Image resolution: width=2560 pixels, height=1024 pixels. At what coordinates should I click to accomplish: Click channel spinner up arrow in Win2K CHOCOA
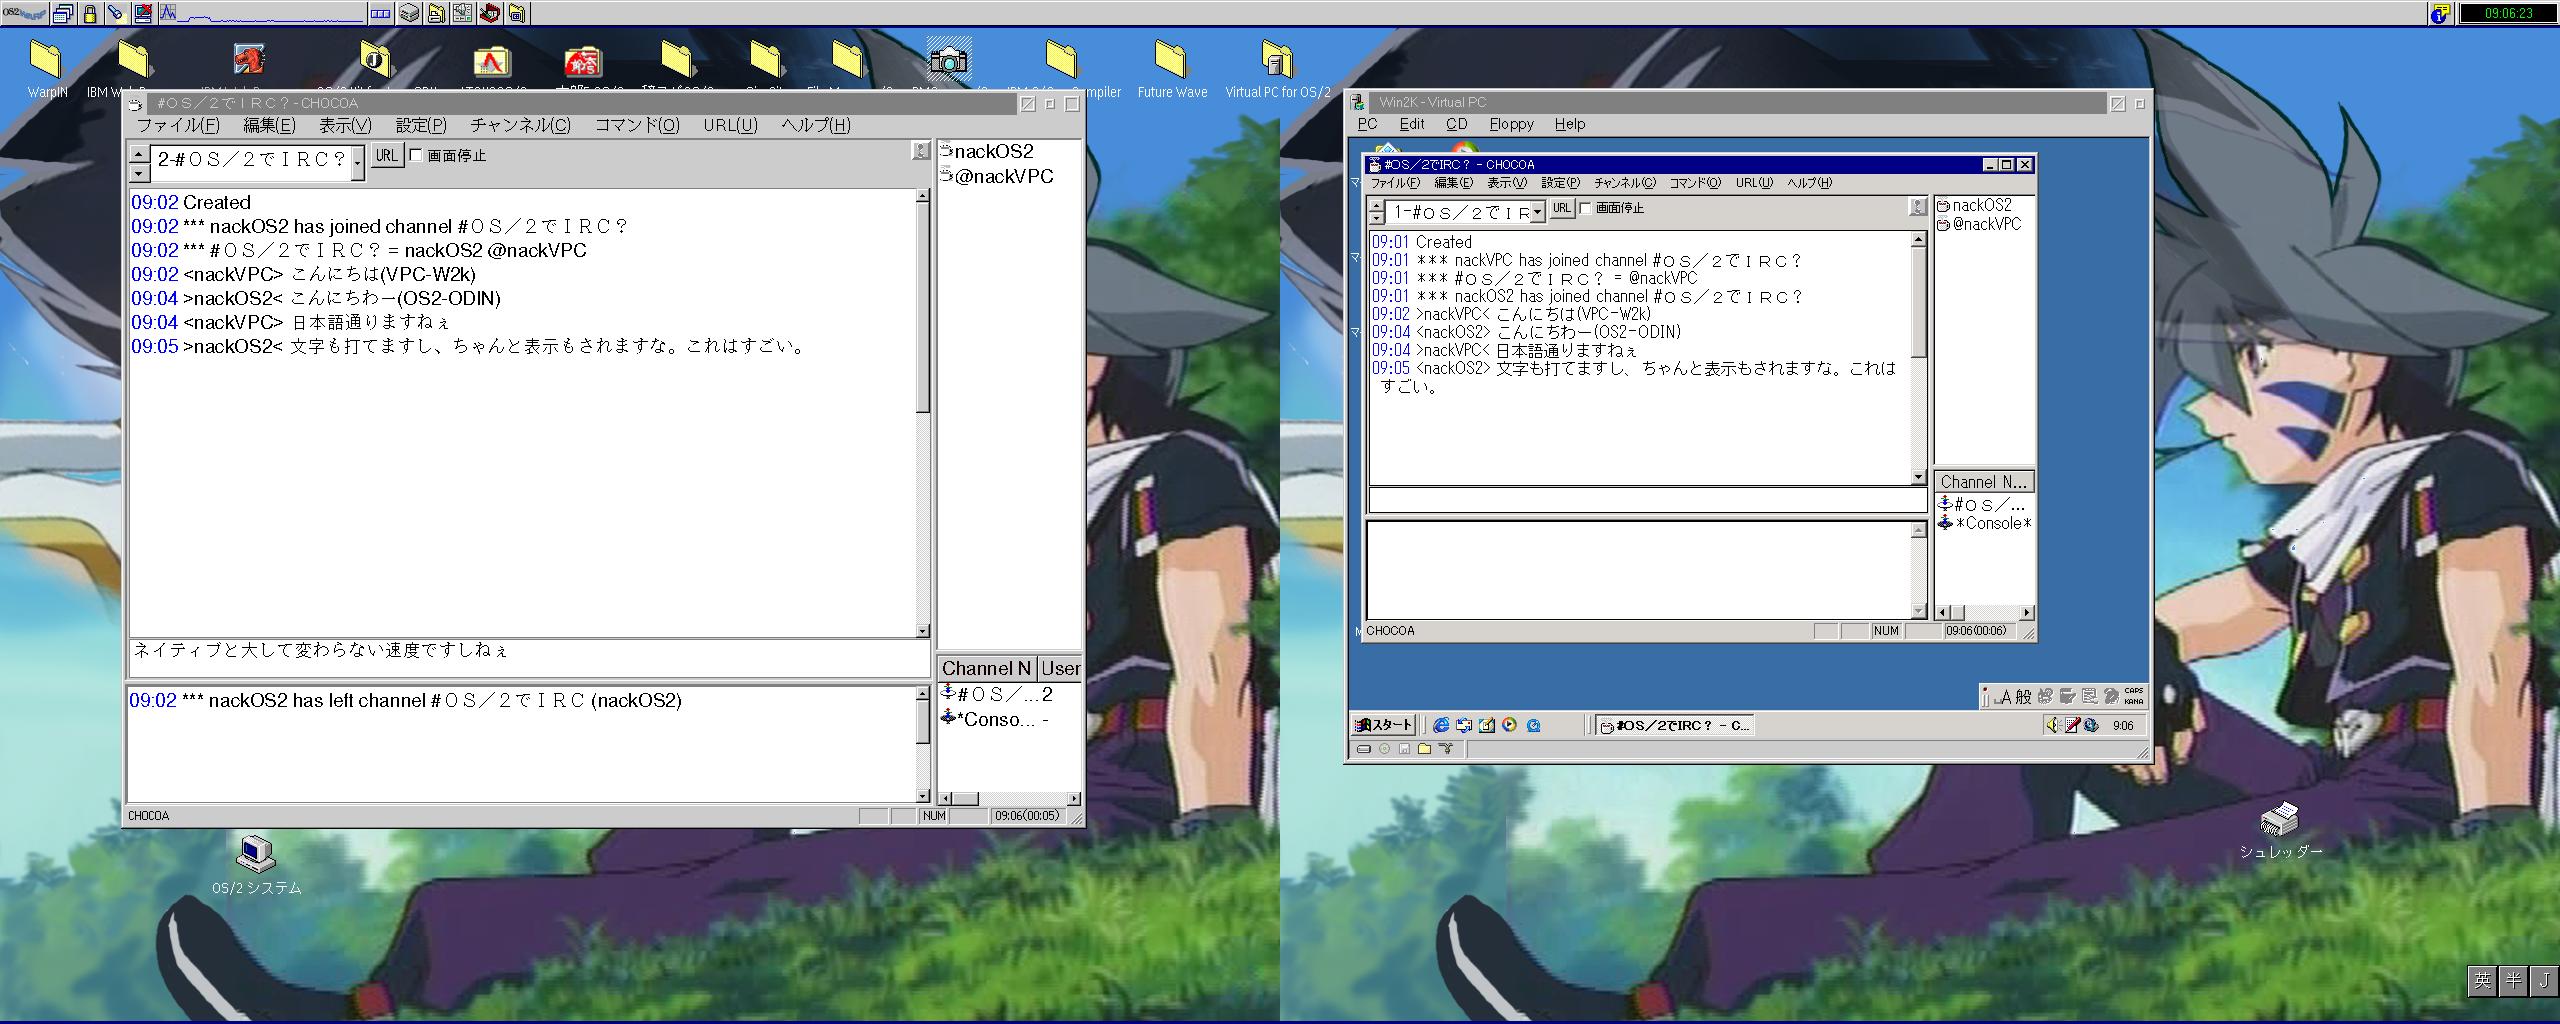tap(1377, 206)
